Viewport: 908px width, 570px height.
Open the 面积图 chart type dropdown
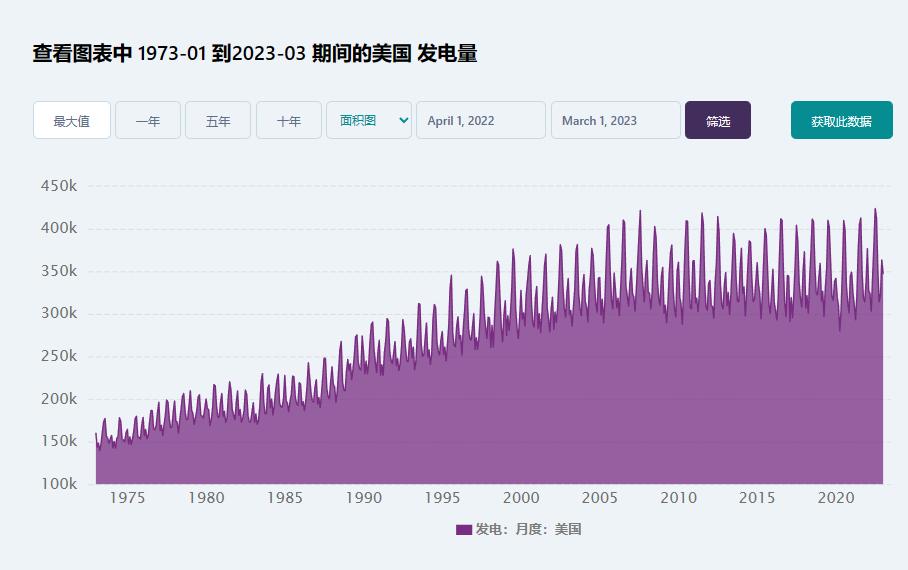pos(369,120)
